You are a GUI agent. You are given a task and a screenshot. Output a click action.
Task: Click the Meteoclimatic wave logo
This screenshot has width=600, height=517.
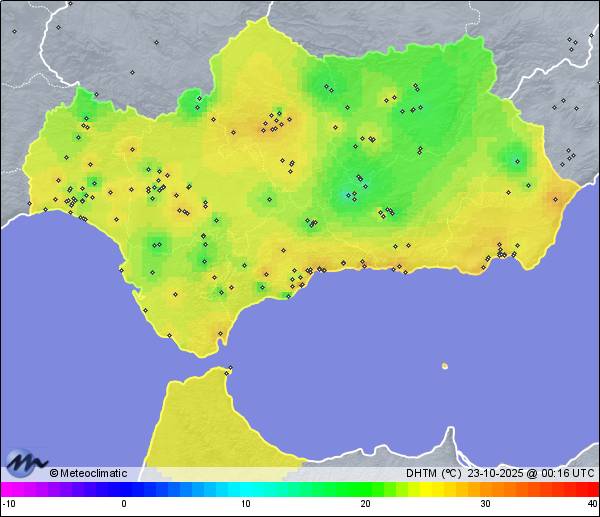(x=25, y=462)
